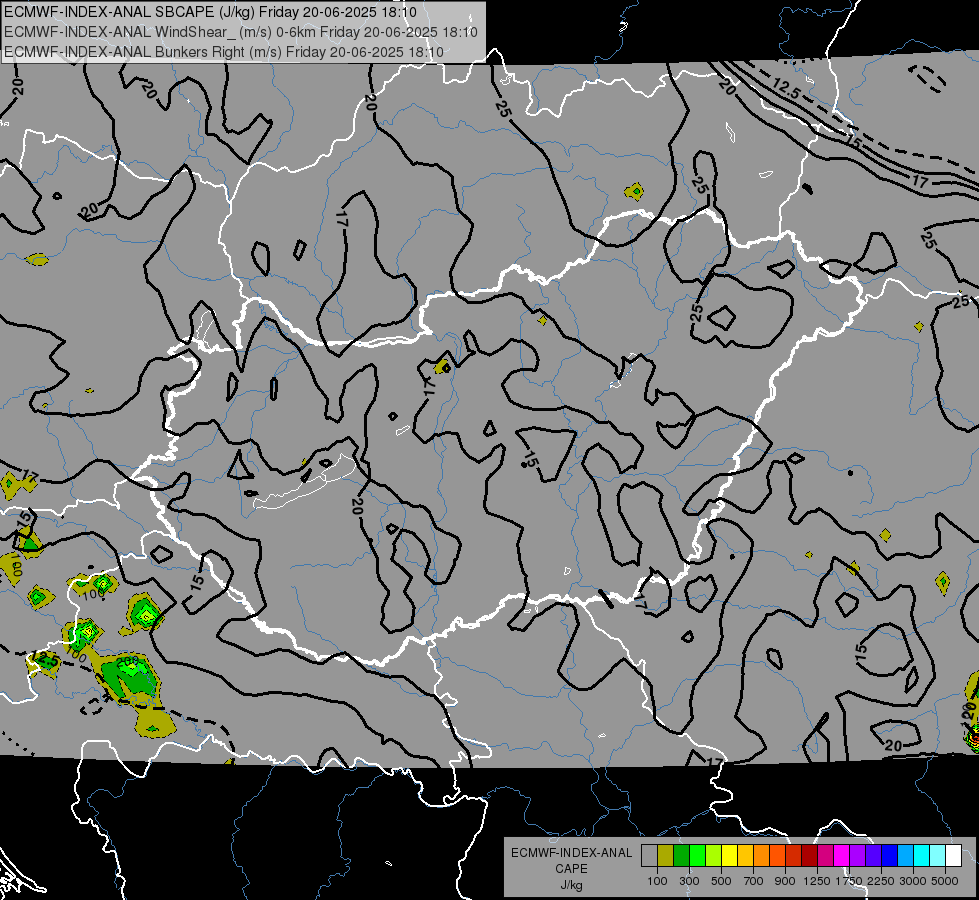The image size is (979, 900).
Task: Click the CAPE label in legend
Action: [571, 869]
